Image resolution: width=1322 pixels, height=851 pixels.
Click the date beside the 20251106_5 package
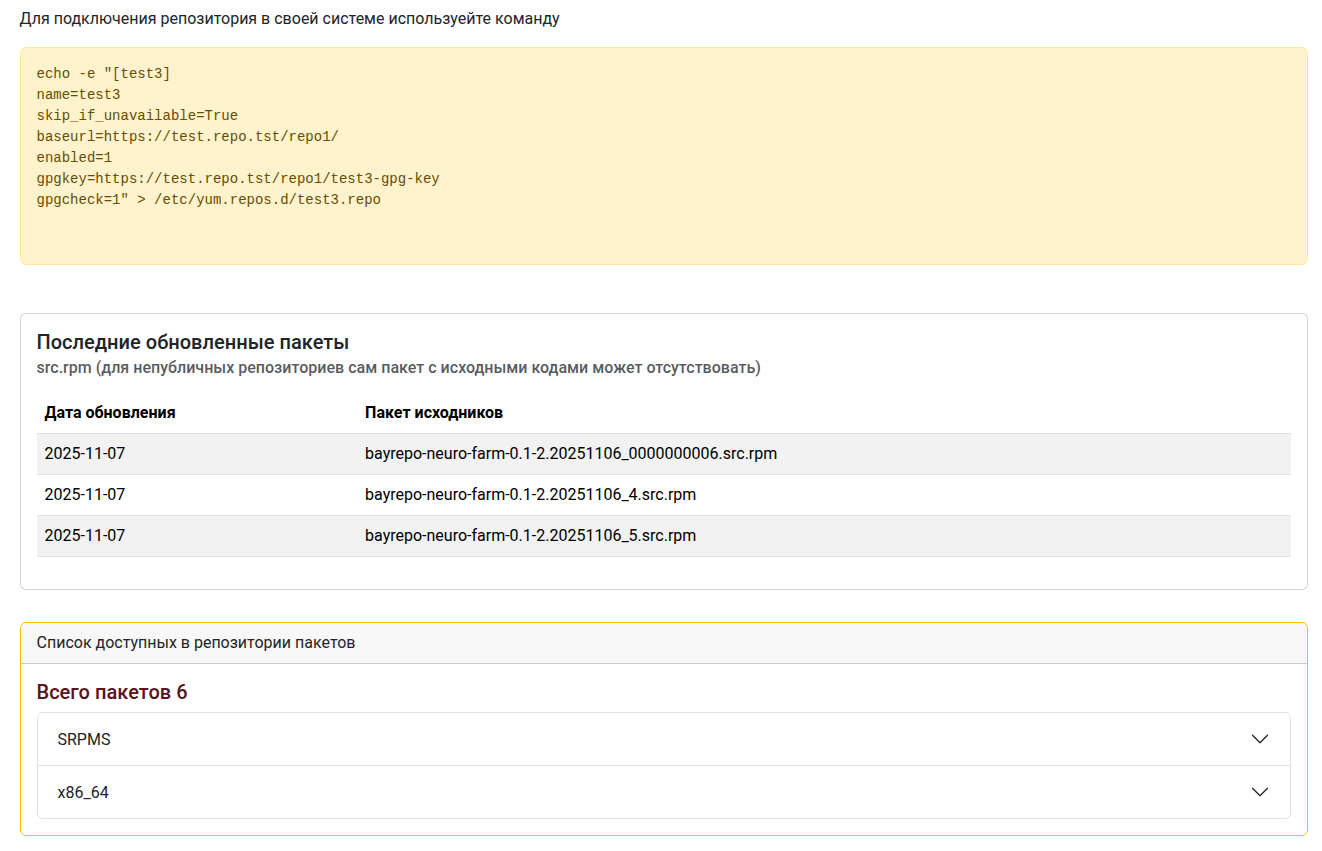coord(85,536)
